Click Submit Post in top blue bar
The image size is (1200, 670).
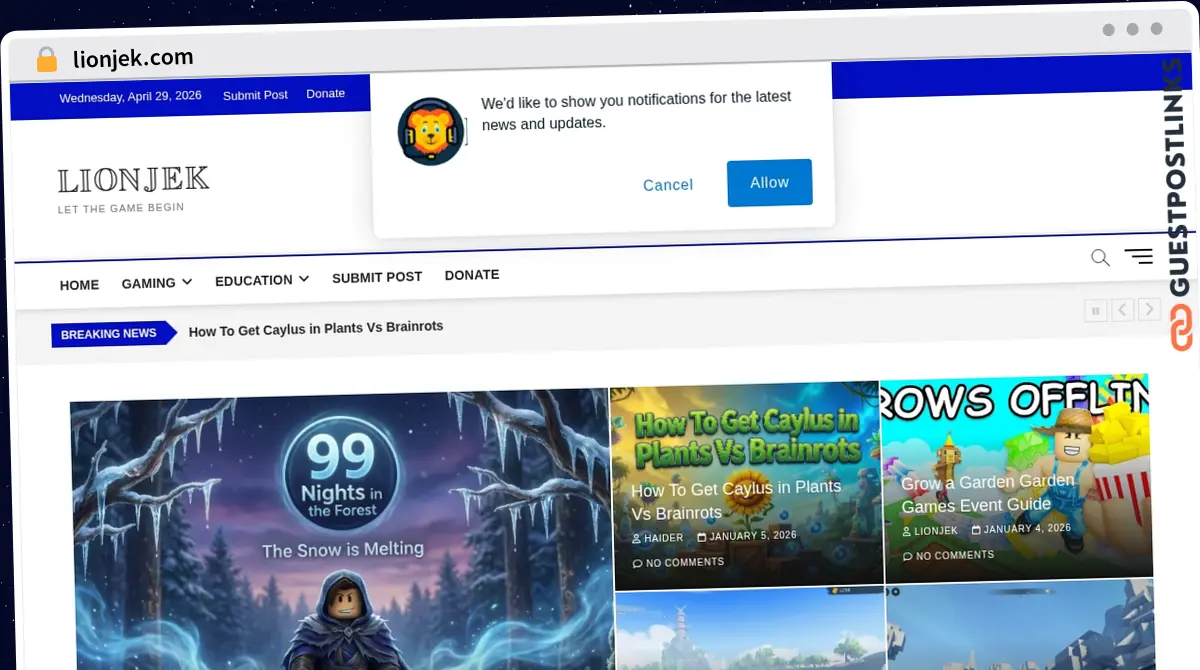(255, 95)
